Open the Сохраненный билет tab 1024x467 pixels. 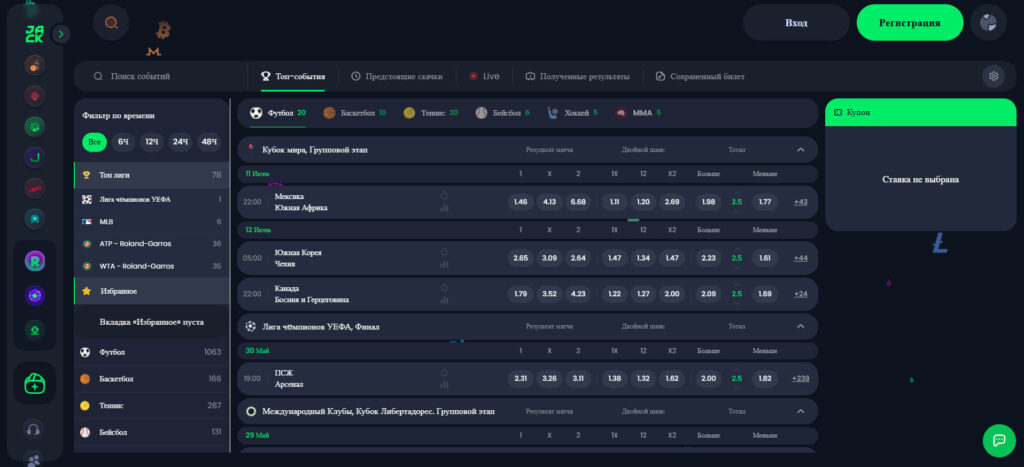coord(700,76)
